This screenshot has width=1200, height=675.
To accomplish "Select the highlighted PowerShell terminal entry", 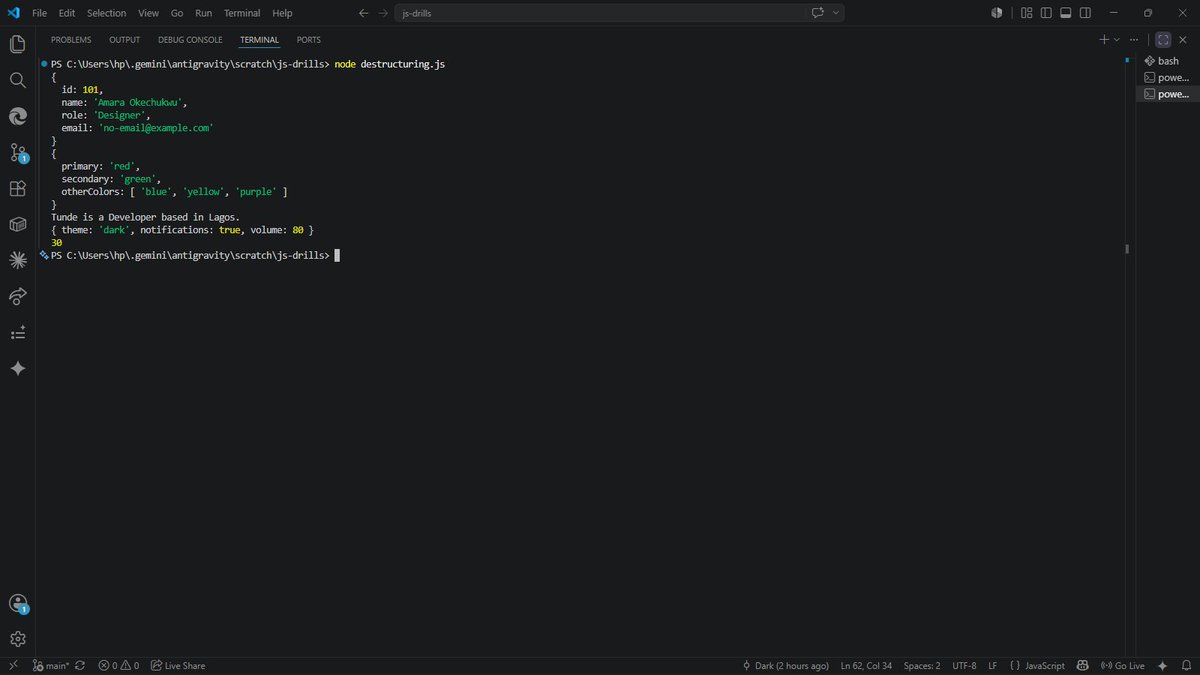I will [x=1167, y=94].
